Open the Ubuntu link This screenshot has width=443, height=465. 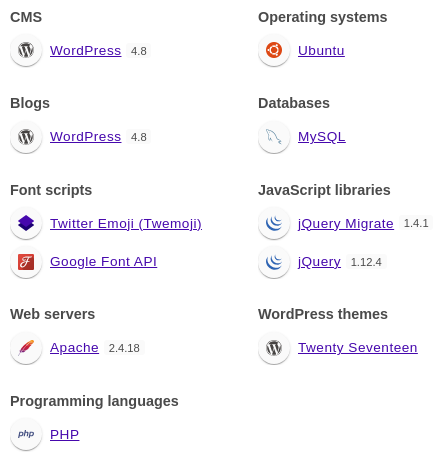point(321,51)
